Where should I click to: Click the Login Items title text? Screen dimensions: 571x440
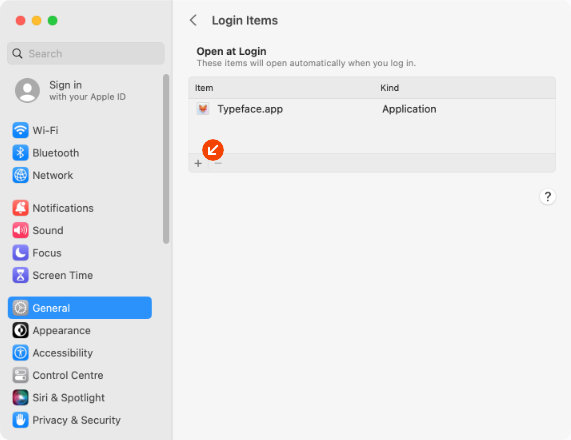click(245, 20)
